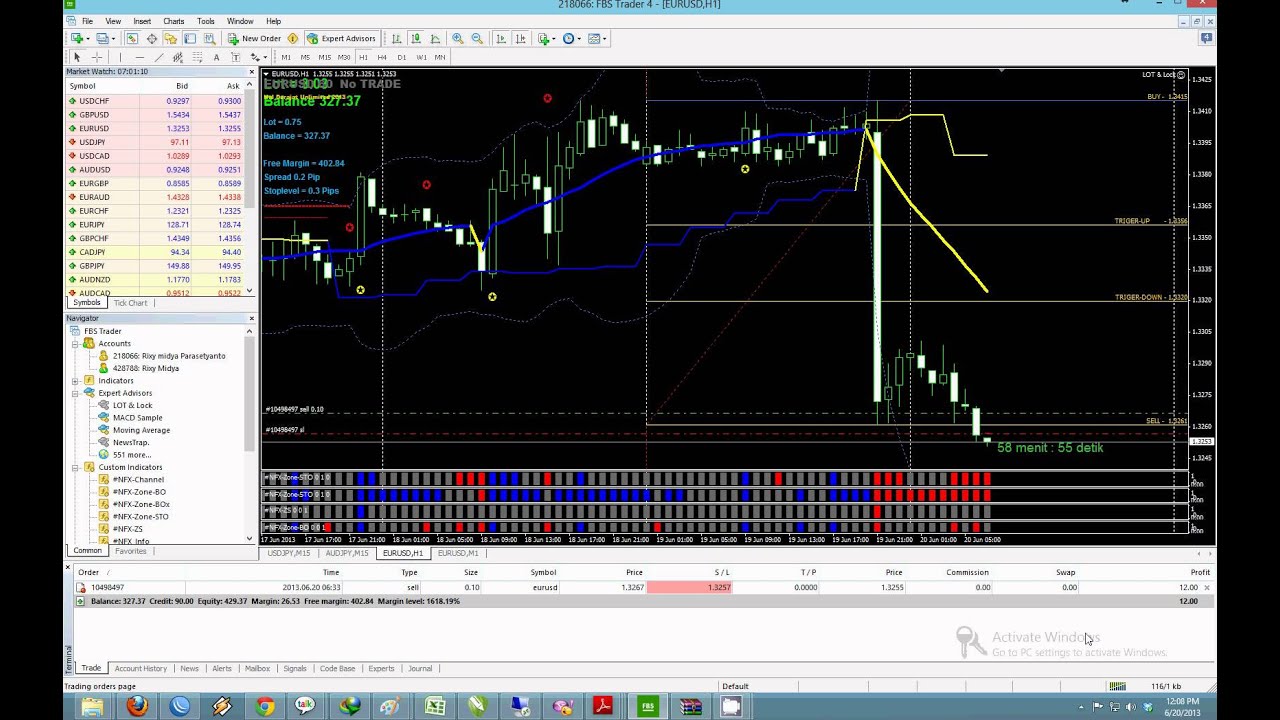Screen dimensions: 1280x720
Task: Open the new chart toolbar icon
Action: 77,38
